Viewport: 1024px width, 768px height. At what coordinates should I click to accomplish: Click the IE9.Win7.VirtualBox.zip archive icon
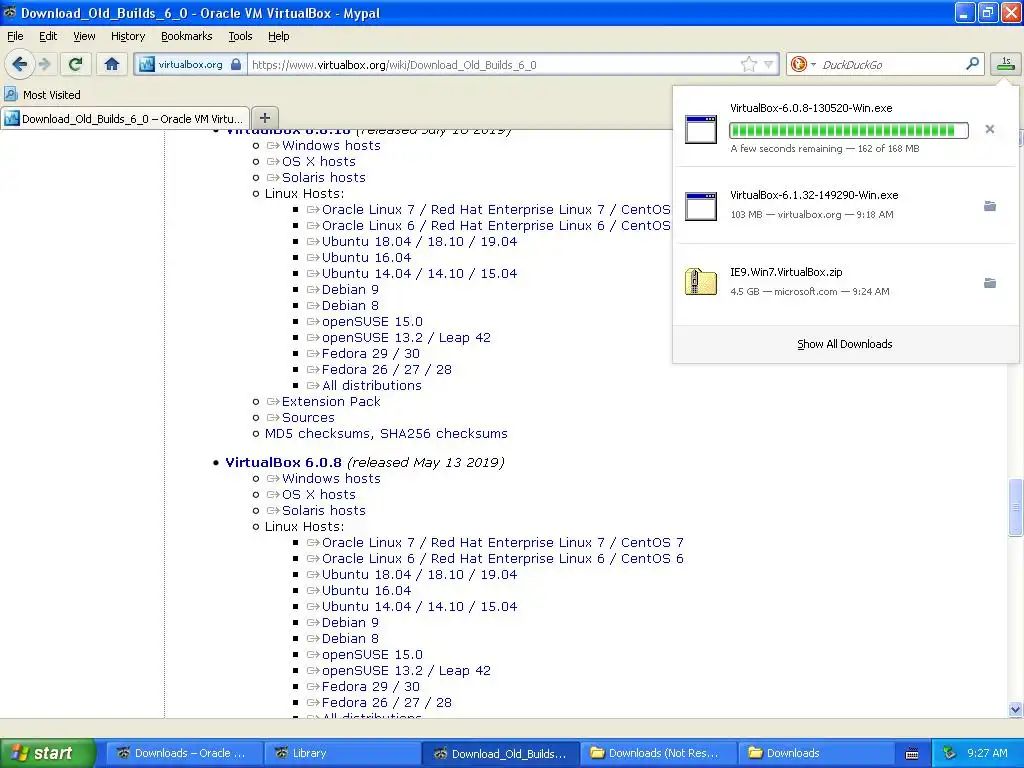click(701, 281)
